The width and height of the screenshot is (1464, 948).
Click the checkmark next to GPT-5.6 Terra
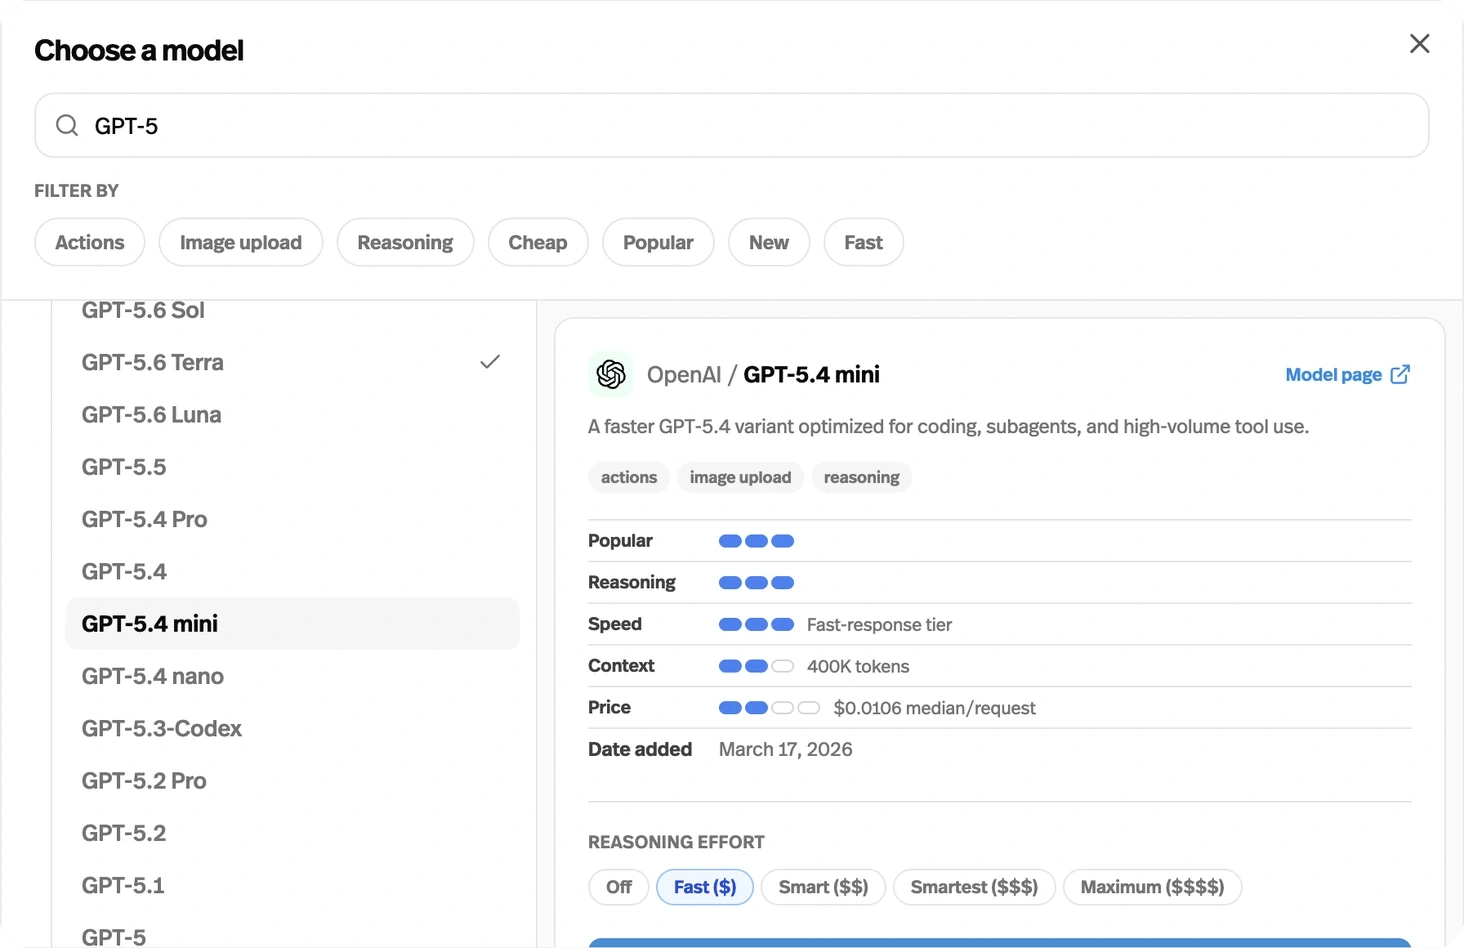coord(490,362)
